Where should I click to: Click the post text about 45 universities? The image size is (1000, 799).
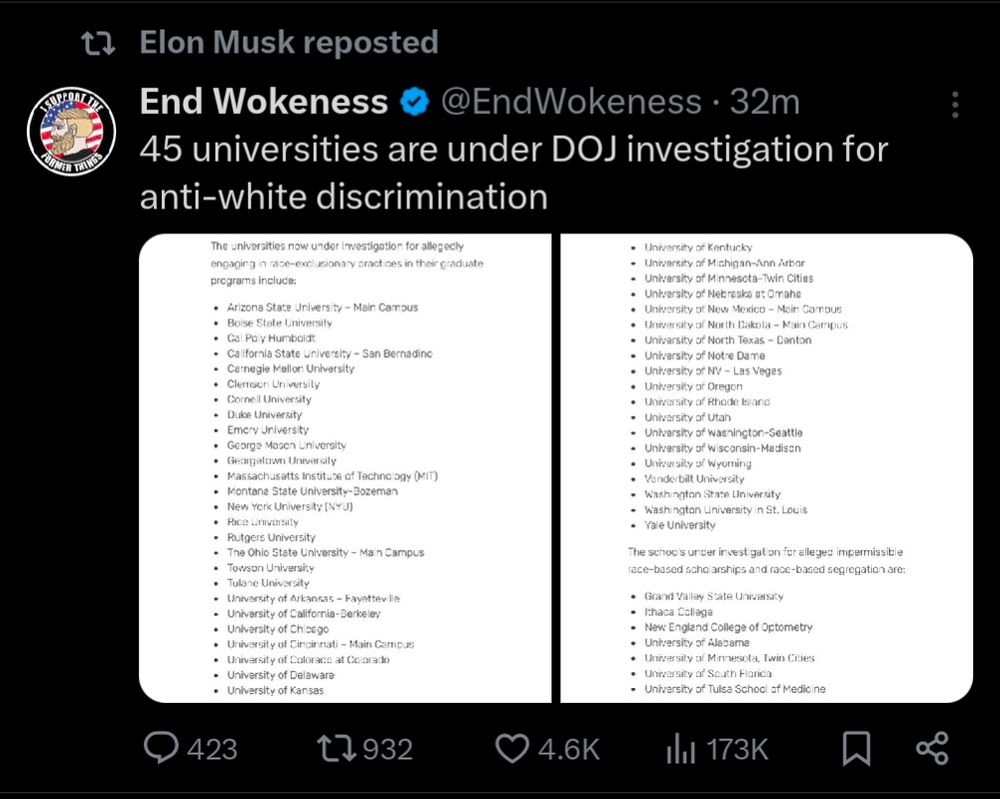click(513, 172)
